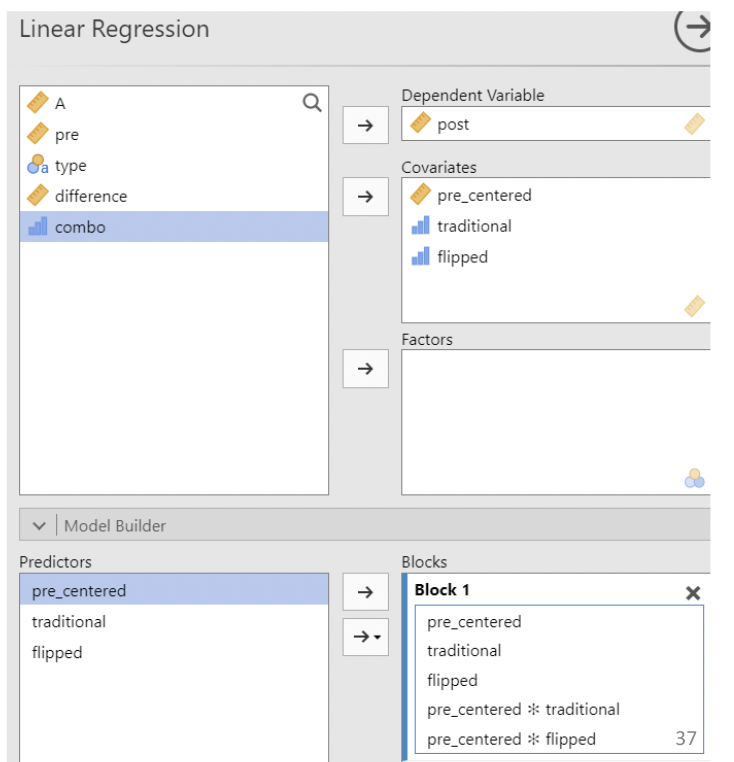This screenshot has height=762, width=734.
Task: Move variable to Dependent Variable with arrow
Action: 365,125
